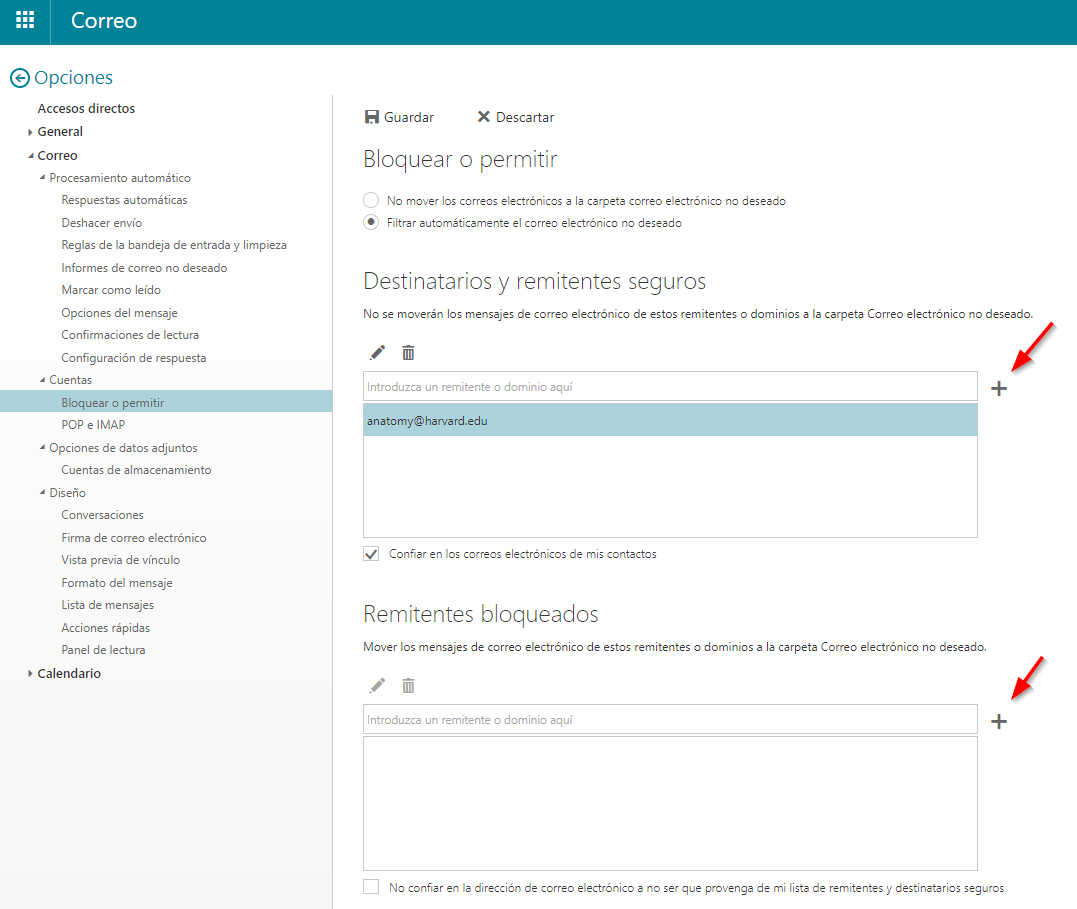The width and height of the screenshot is (1077, 909).
Task: Click the Guardar floppy disk icon
Action: pos(372,117)
